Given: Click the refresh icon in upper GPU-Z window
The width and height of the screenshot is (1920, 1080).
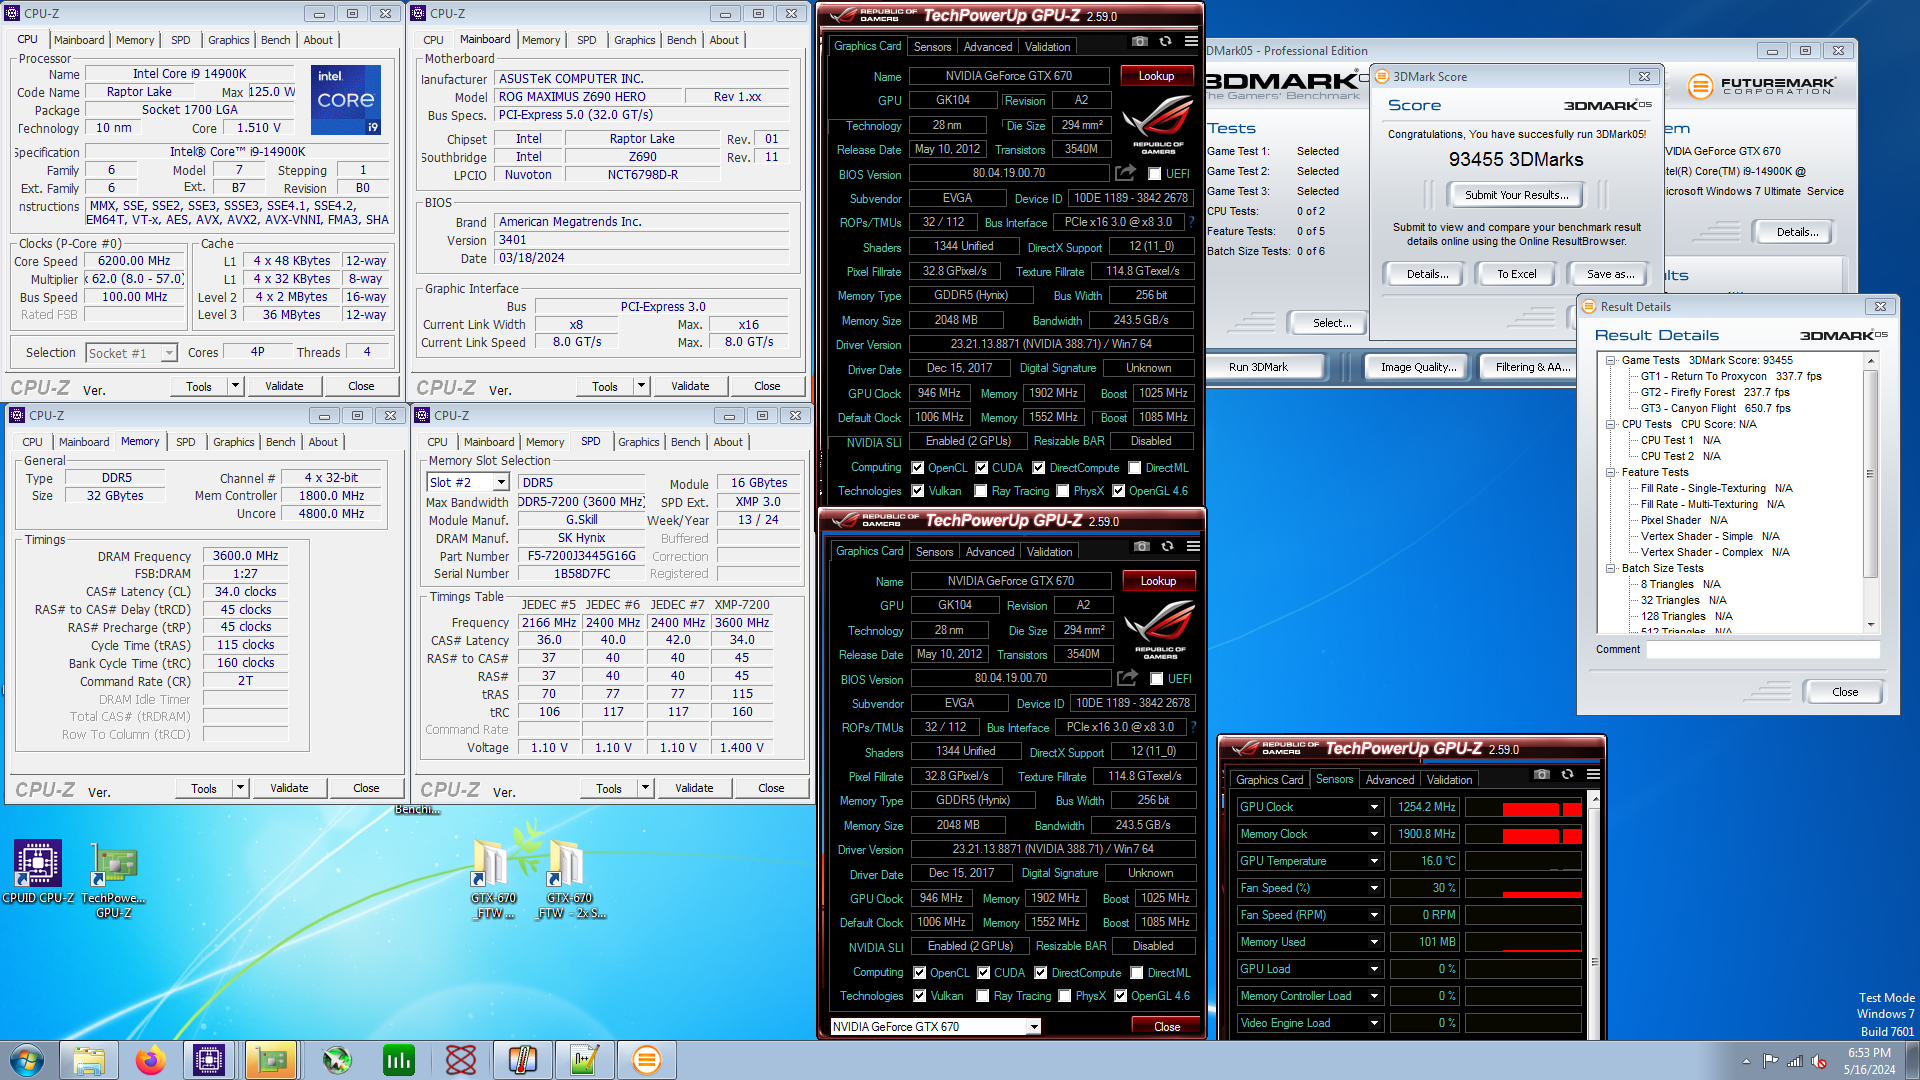Looking at the screenshot, I should (x=1165, y=41).
